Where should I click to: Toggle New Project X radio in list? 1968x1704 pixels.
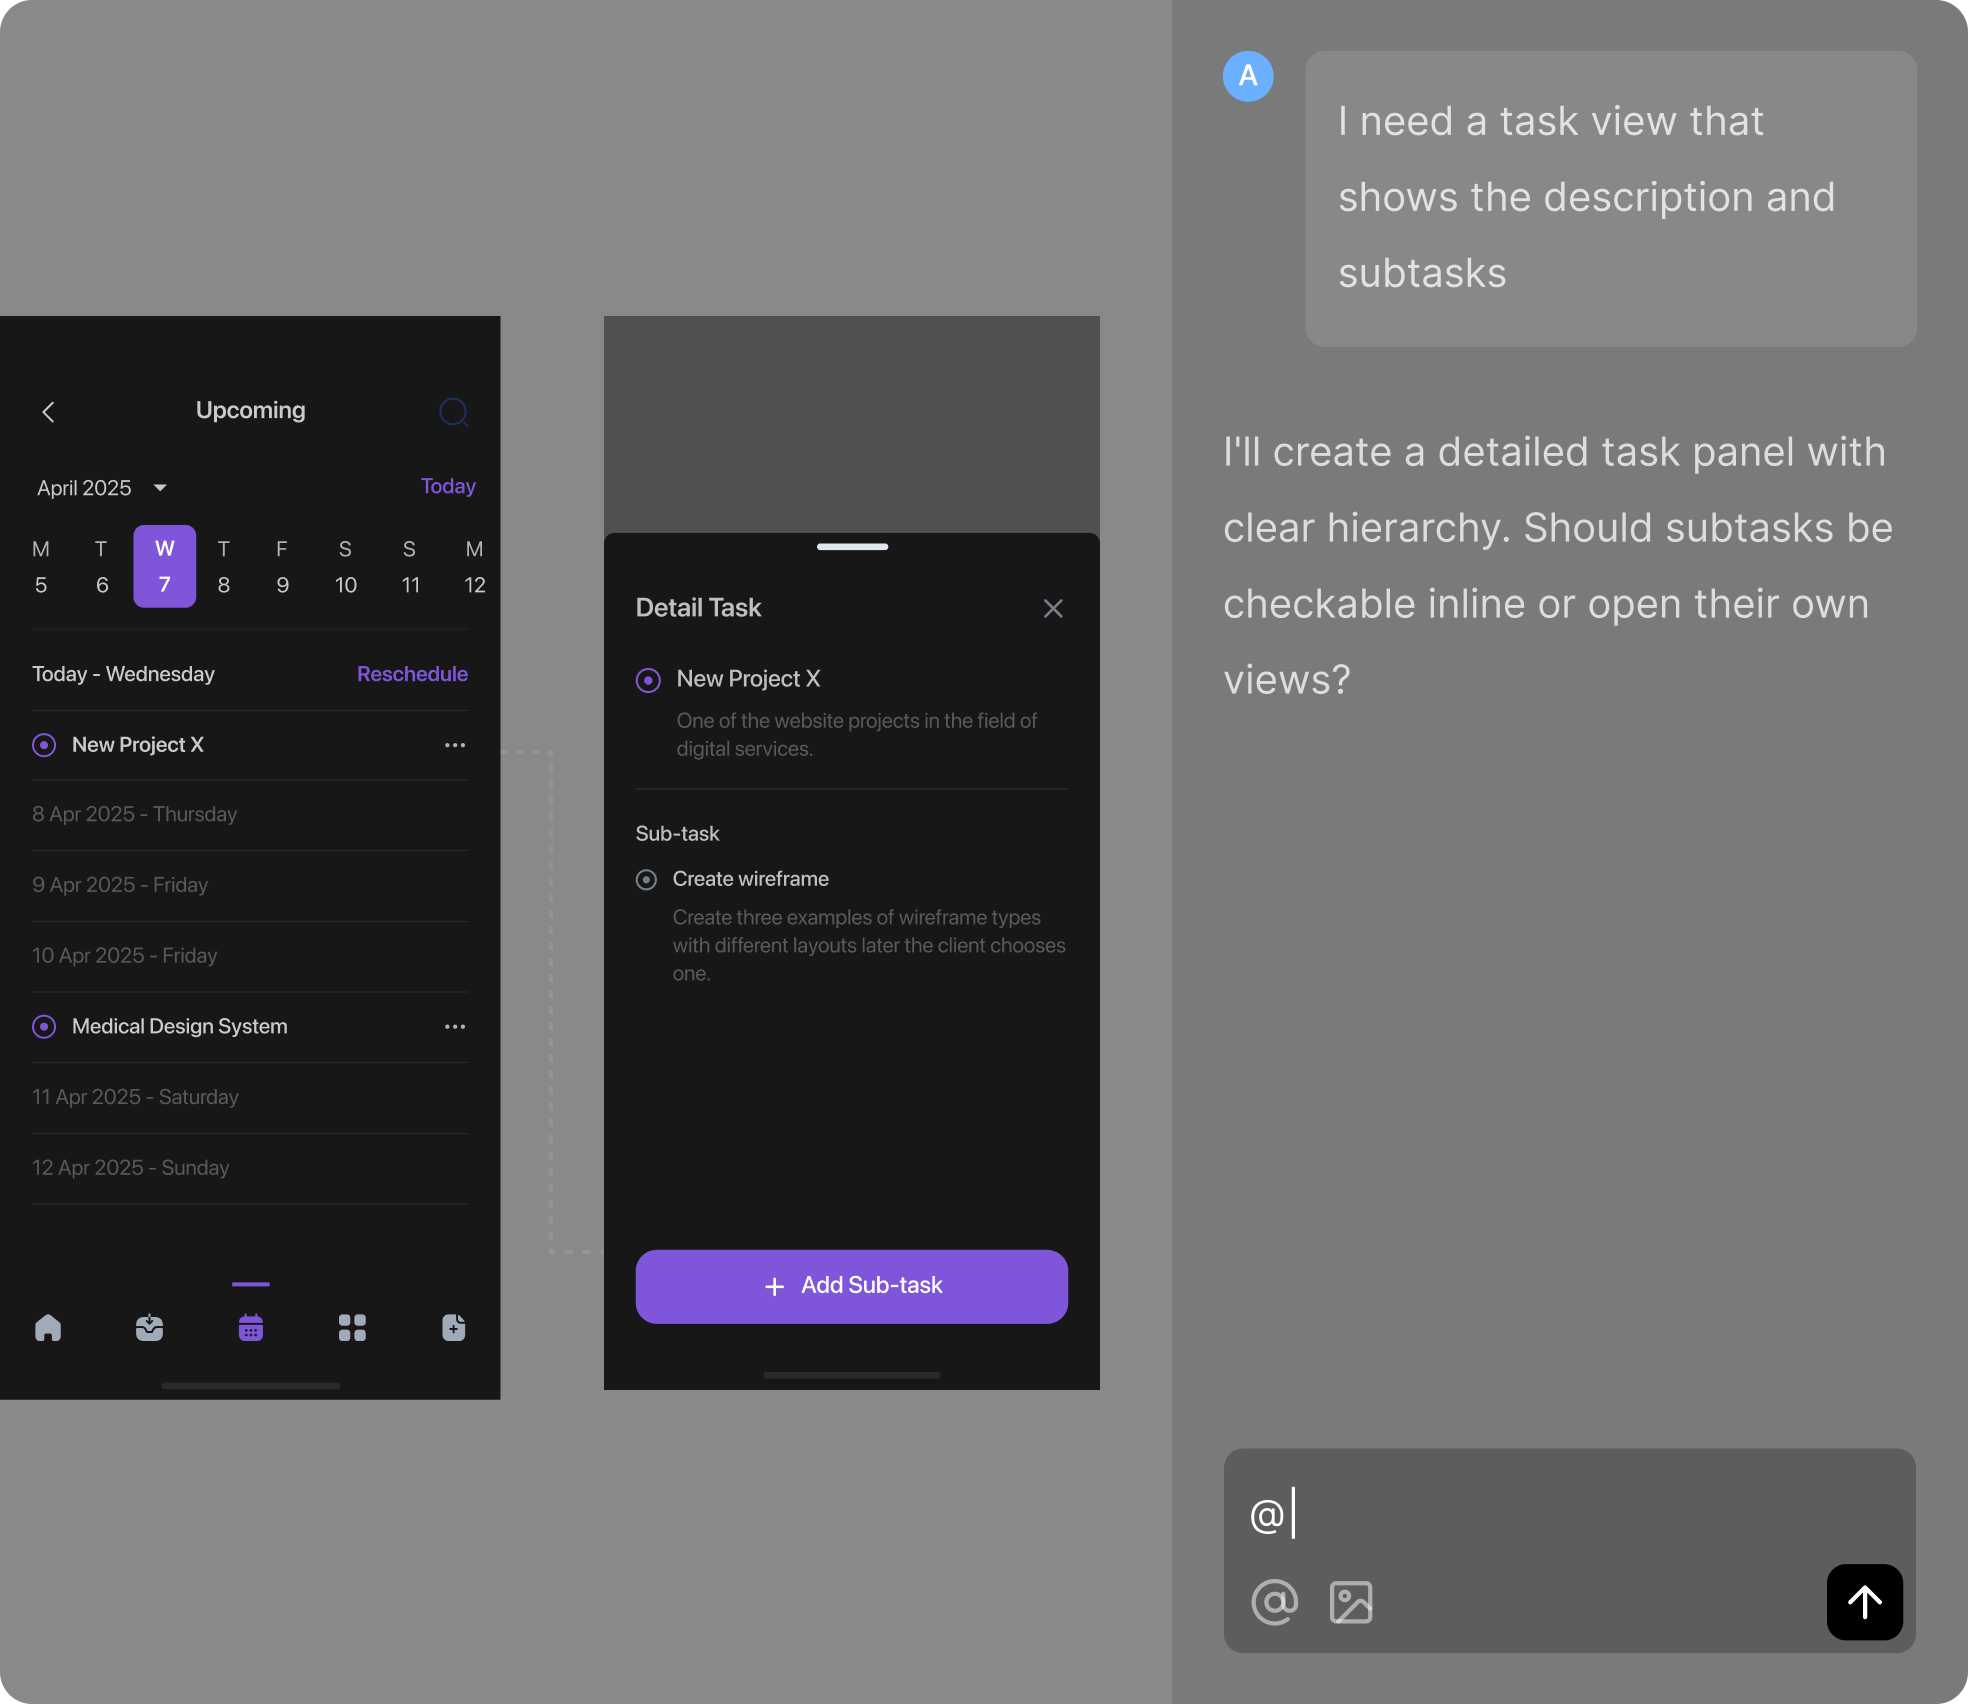click(44, 745)
